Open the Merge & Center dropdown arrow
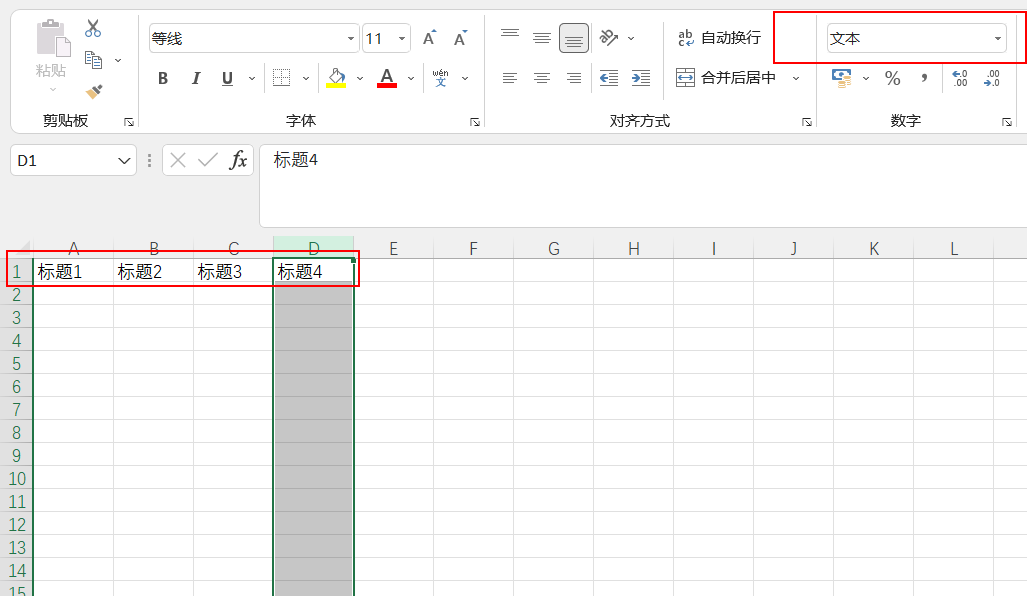Image resolution: width=1027 pixels, height=596 pixels. tap(796, 79)
